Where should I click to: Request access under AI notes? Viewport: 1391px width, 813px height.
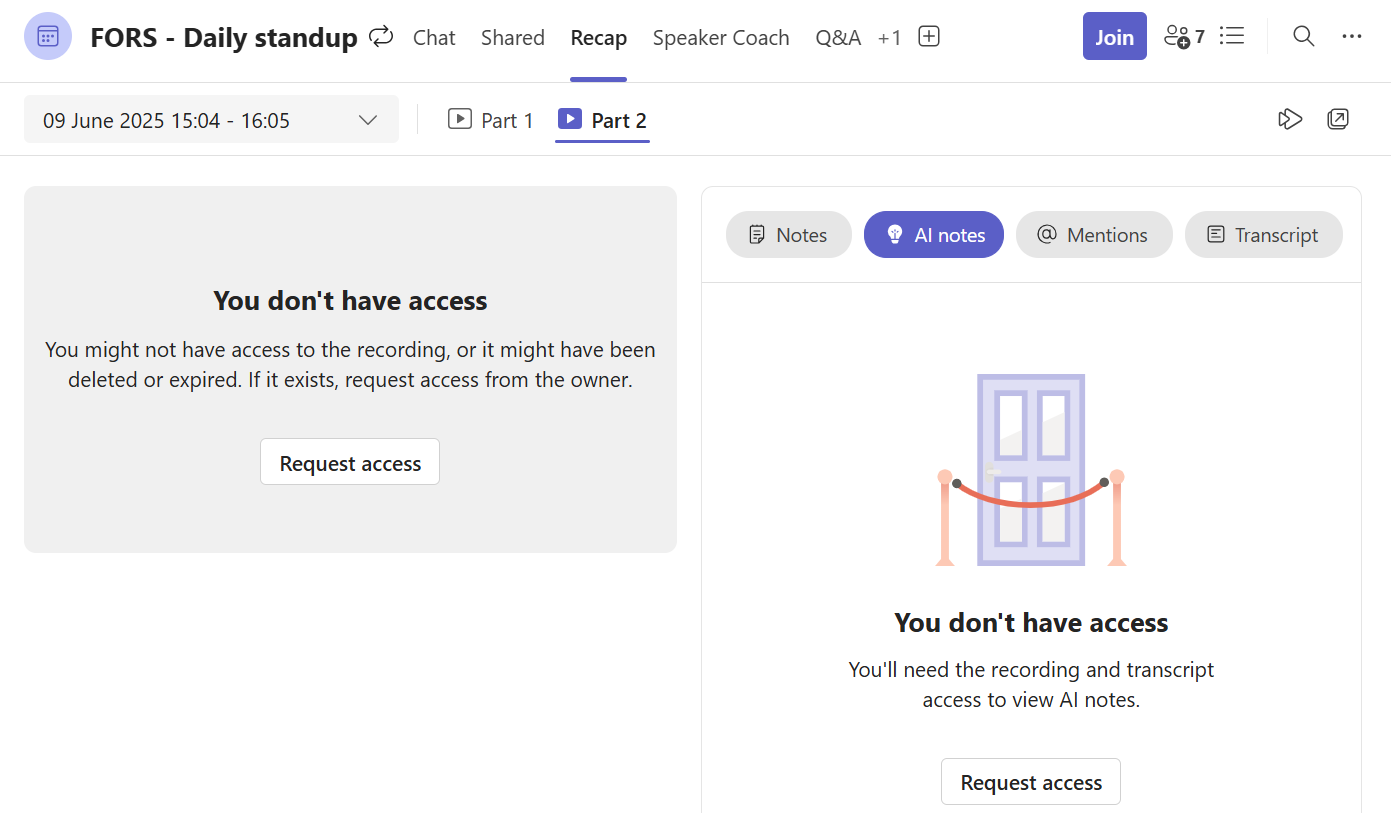1031,782
